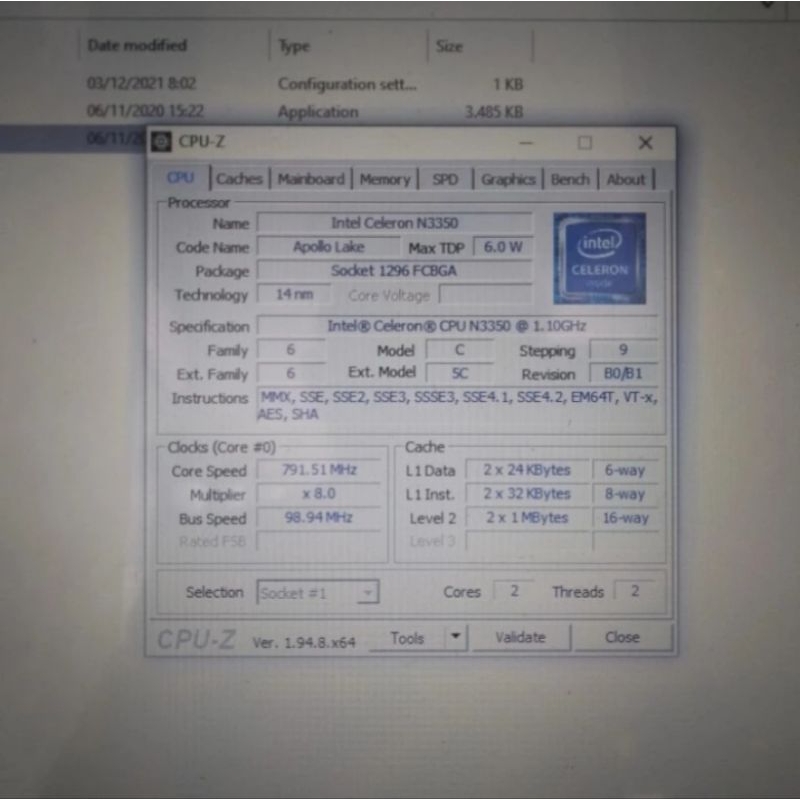Open the Mainboard tab
This screenshot has height=800, width=800.
click(x=311, y=179)
